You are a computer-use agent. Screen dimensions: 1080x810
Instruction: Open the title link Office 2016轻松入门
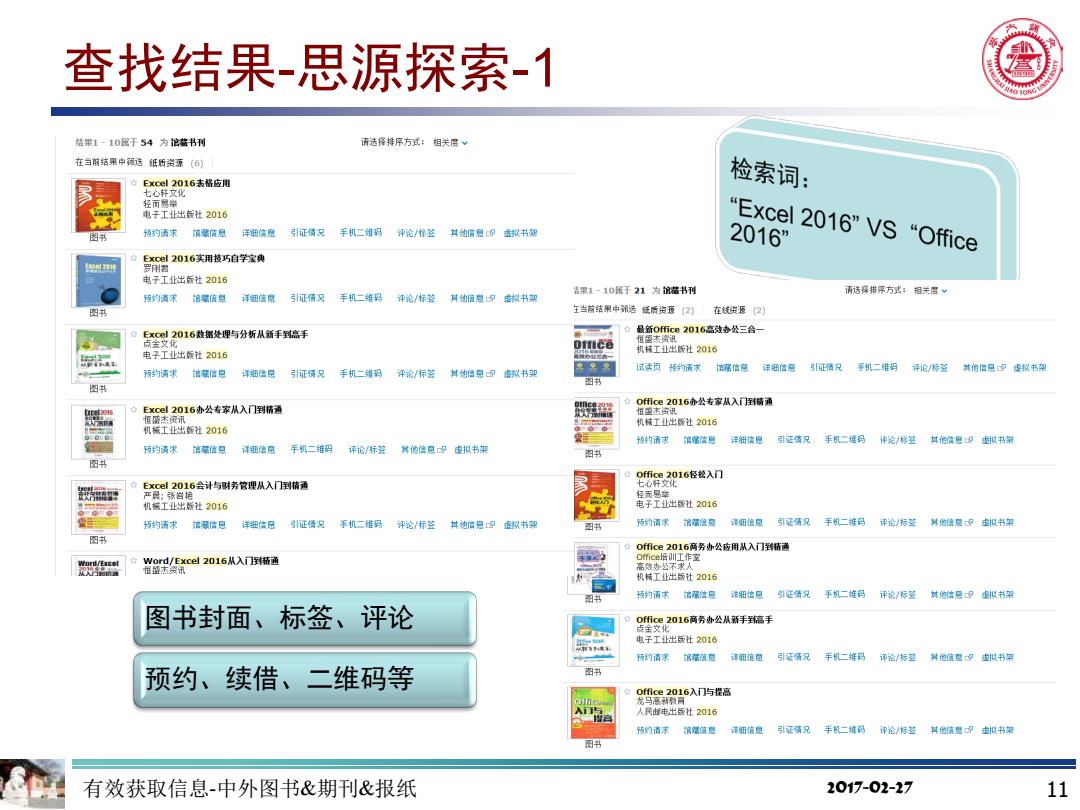point(680,474)
